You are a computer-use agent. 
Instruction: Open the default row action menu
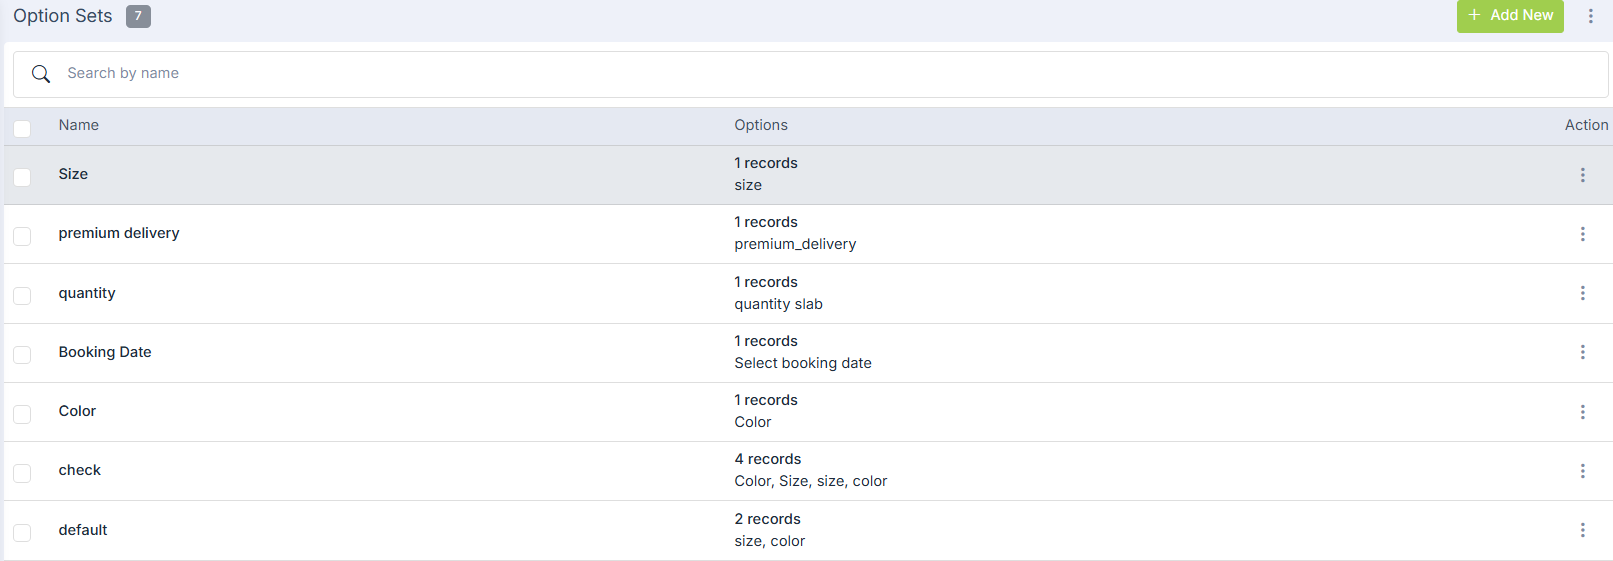point(1582,530)
